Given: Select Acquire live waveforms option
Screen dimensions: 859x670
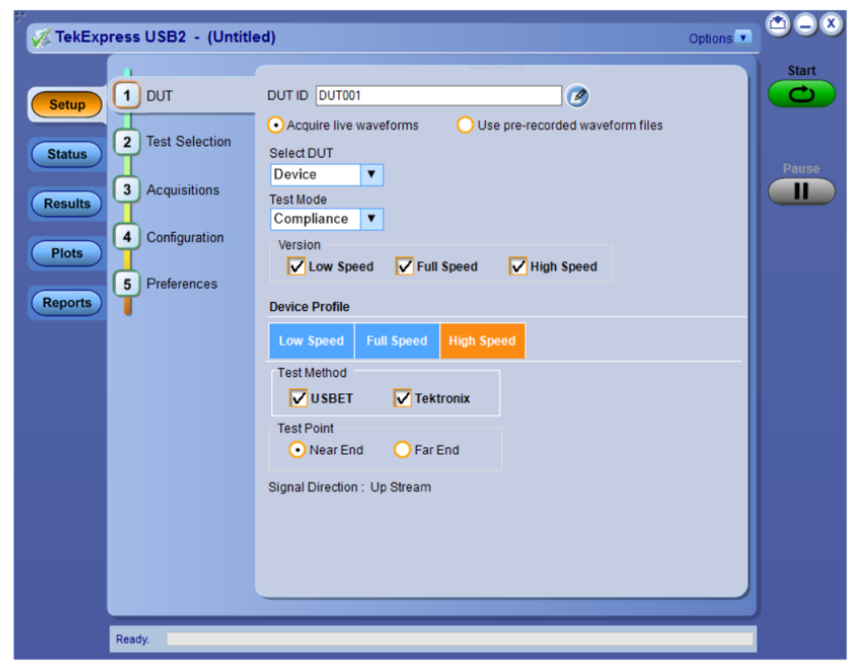Looking at the screenshot, I should 343,125.
